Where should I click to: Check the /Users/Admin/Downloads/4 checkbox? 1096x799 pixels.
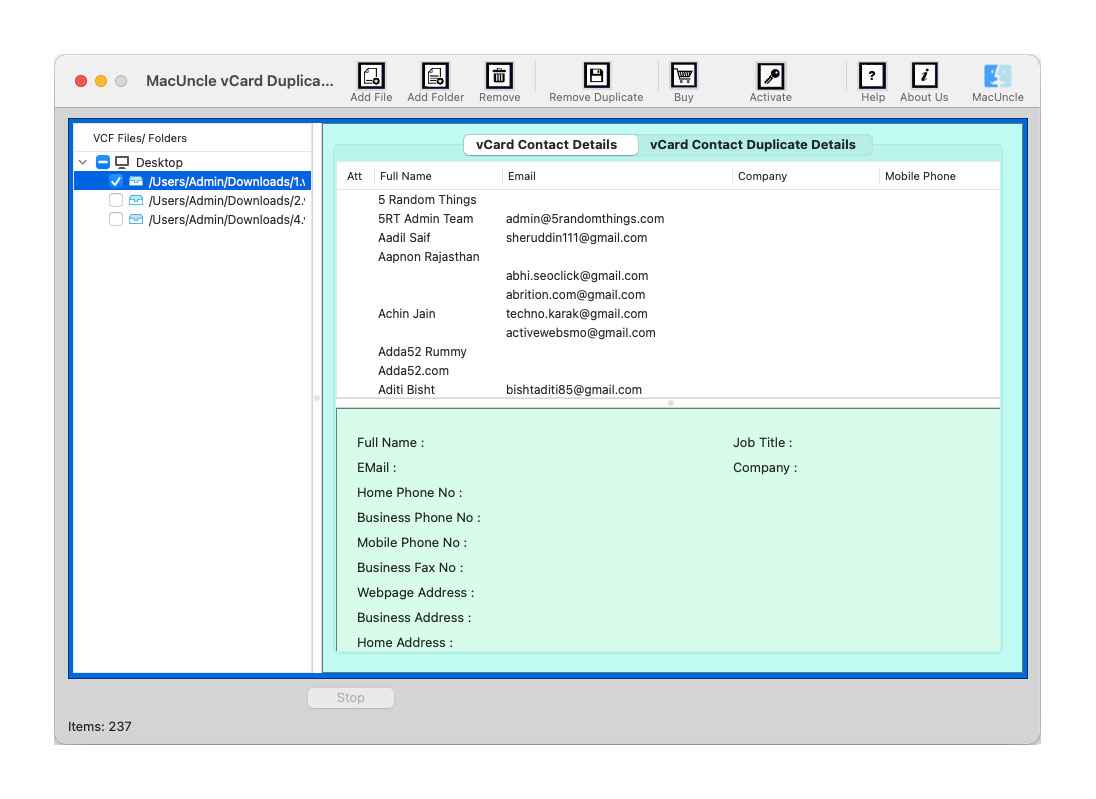(116, 219)
